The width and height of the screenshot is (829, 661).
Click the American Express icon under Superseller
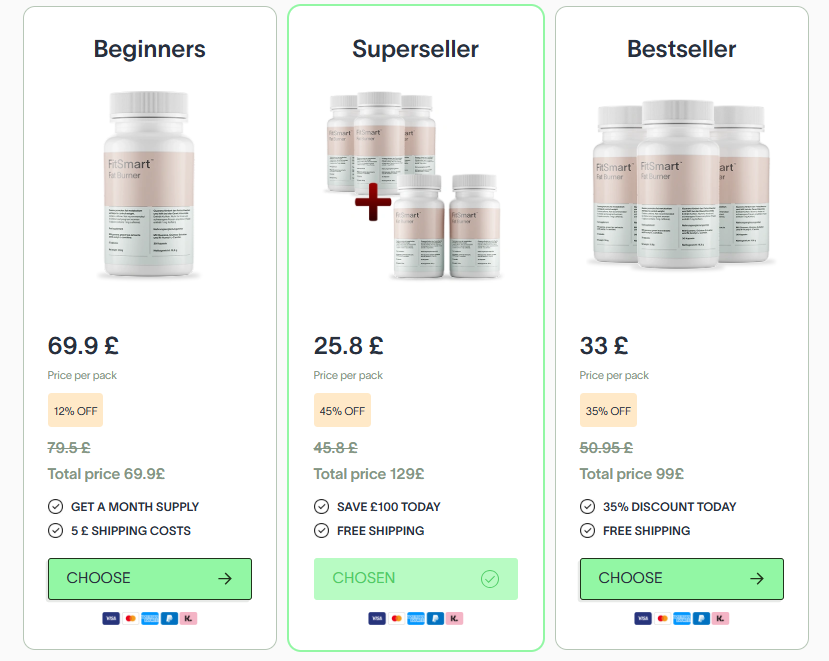pos(416,619)
